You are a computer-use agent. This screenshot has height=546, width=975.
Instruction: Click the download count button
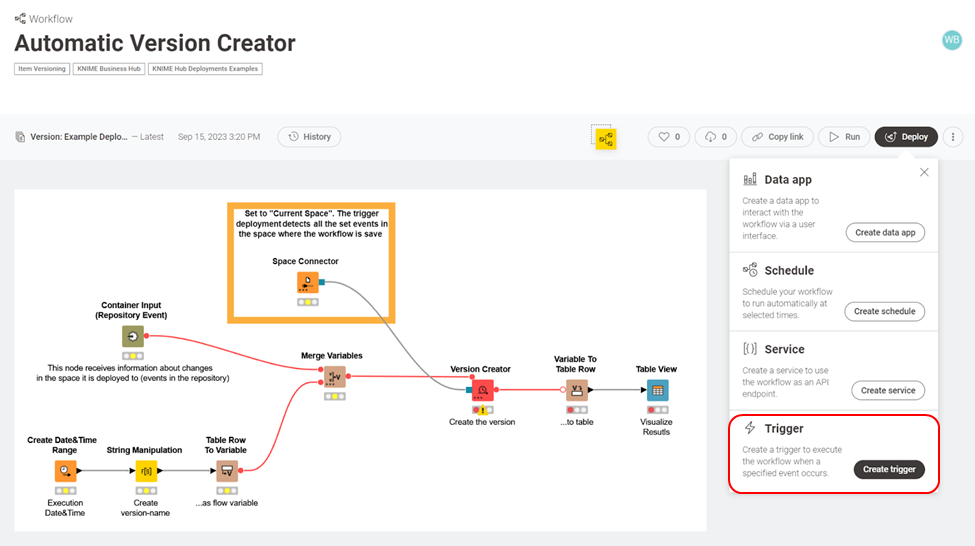(715, 137)
